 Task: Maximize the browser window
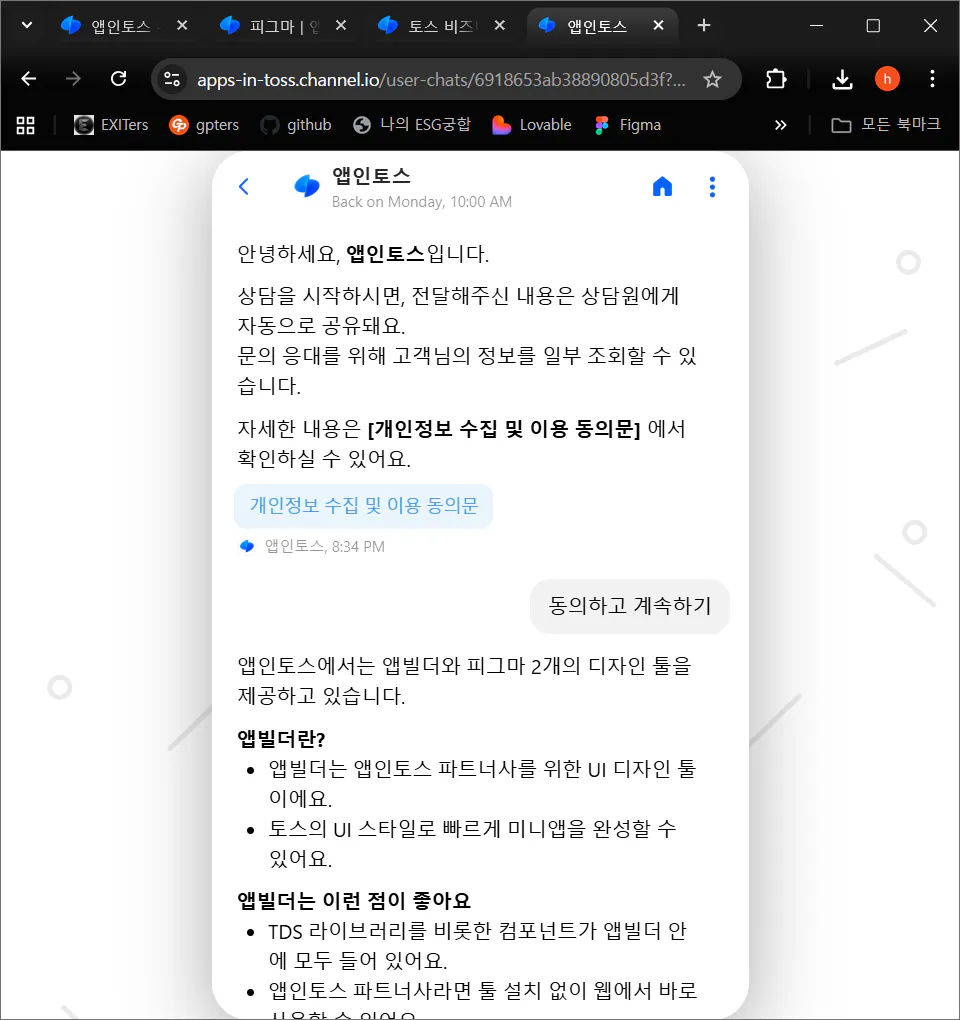click(873, 25)
